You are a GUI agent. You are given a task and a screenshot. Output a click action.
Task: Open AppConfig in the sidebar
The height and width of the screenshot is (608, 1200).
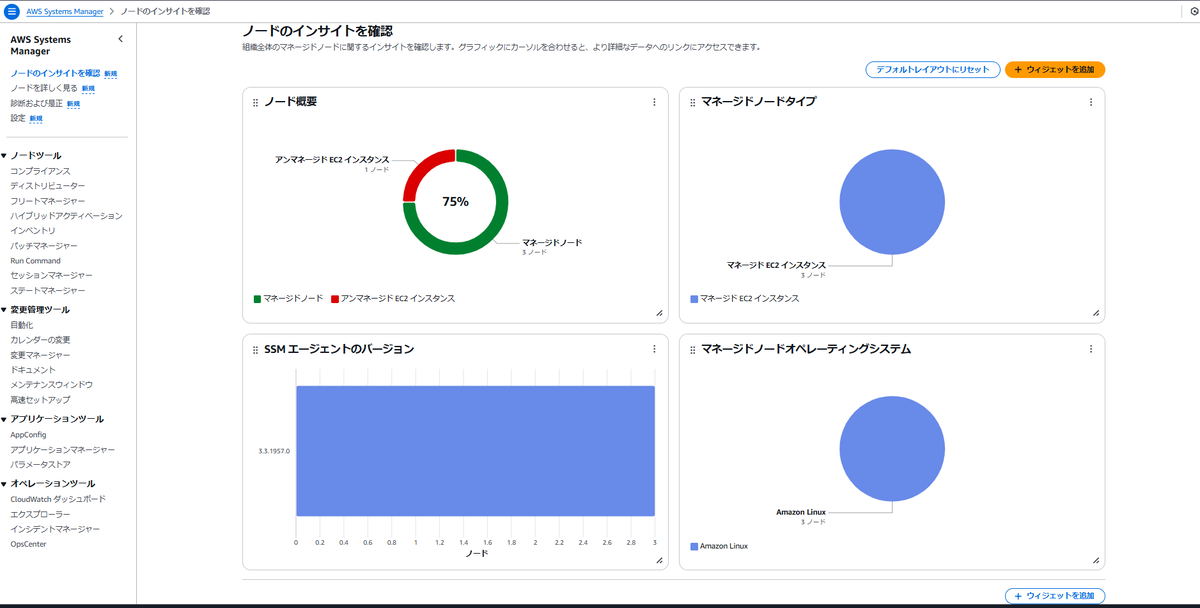tap(28, 435)
